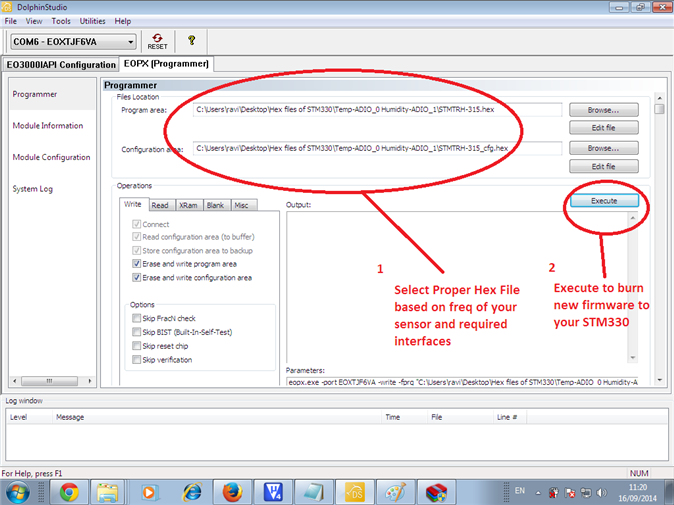Enable Skip BIST (Built-In-Self-Test) option

[136, 332]
